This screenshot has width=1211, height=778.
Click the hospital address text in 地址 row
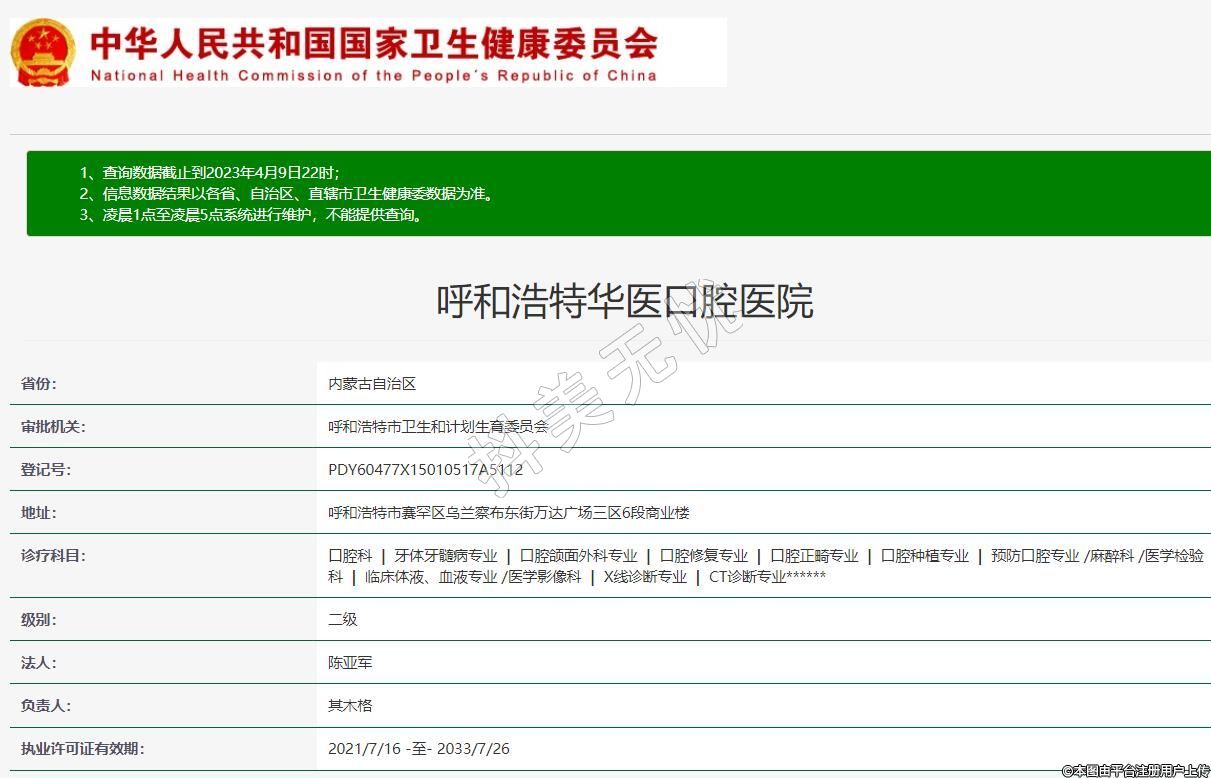click(x=508, y=513)
